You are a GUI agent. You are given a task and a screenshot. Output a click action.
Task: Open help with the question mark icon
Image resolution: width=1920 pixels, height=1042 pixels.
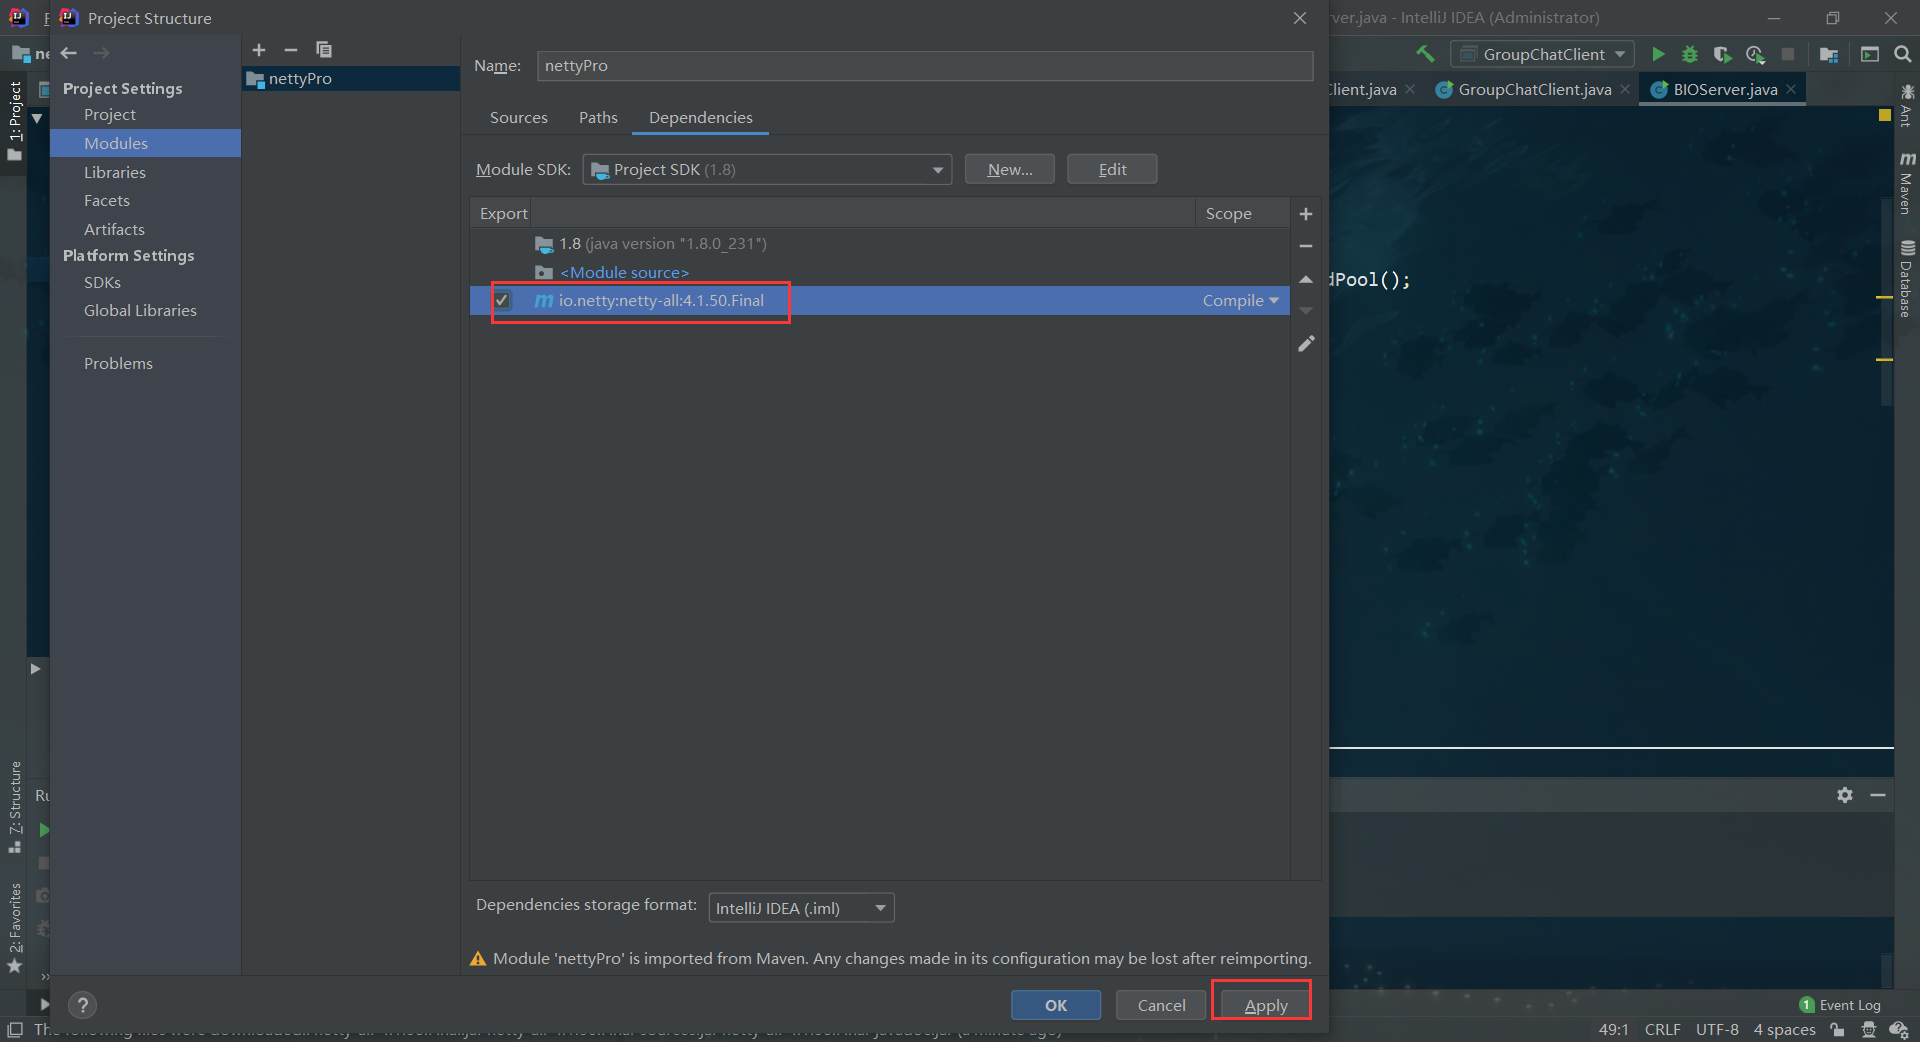(83, 1005)
